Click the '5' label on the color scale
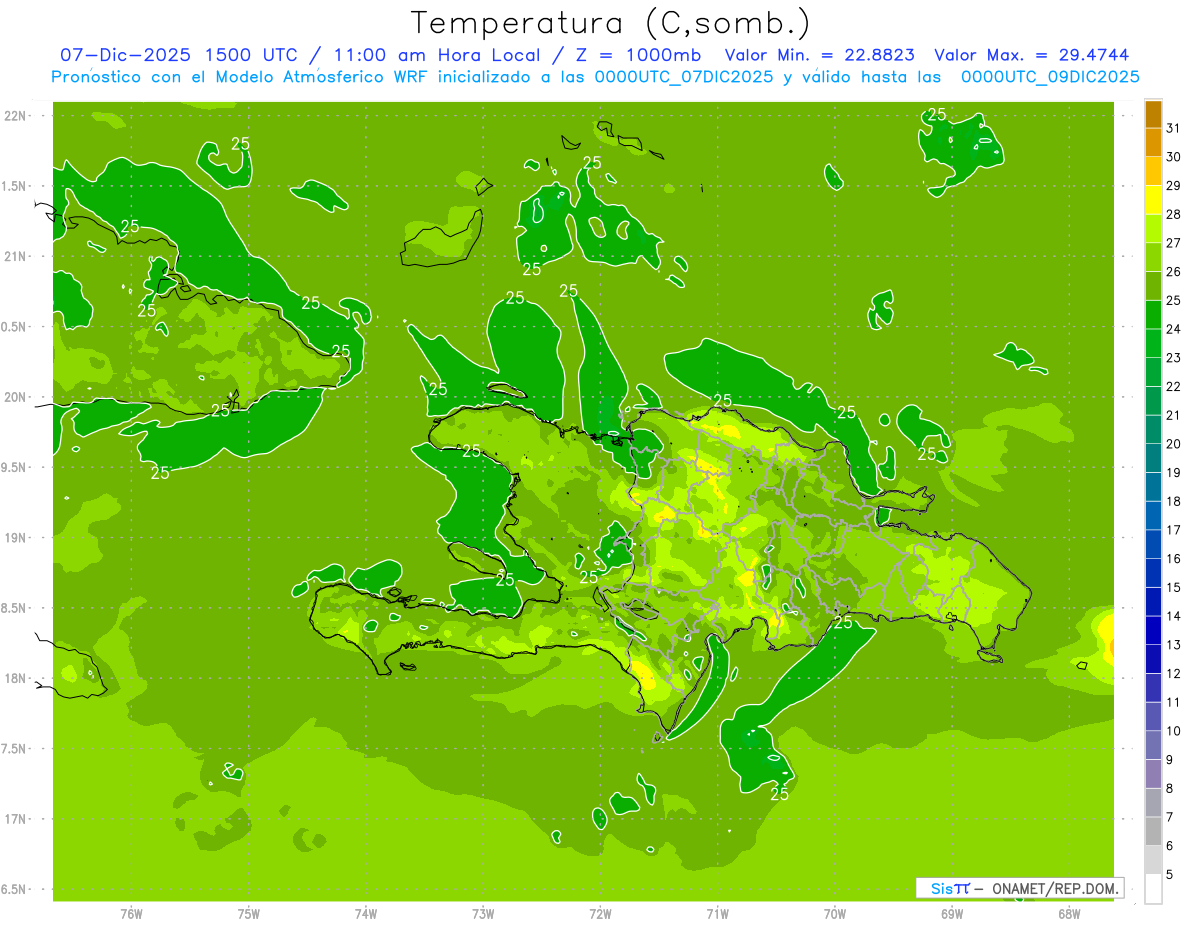1200x927 pixels. [1170, 876]
